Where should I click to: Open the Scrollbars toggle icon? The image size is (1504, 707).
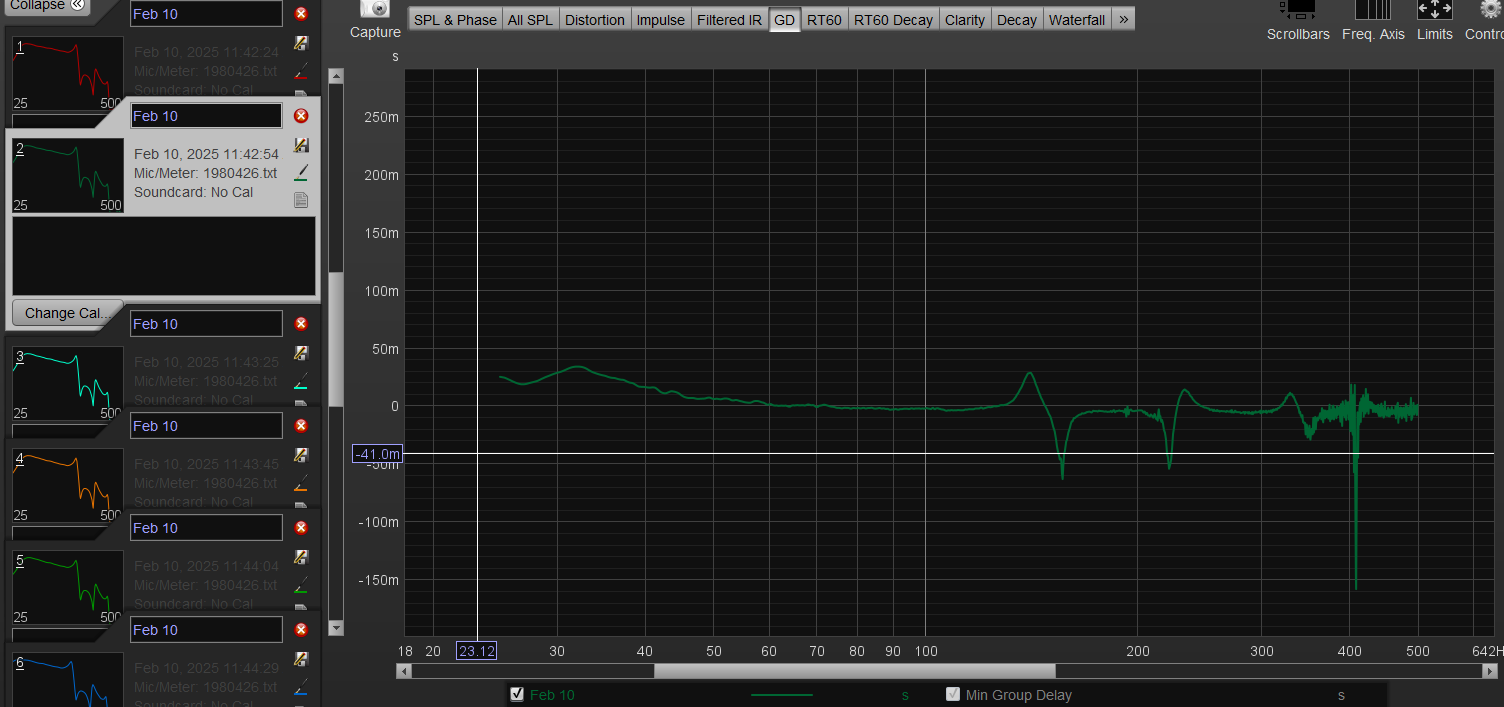coord(1298,9)
